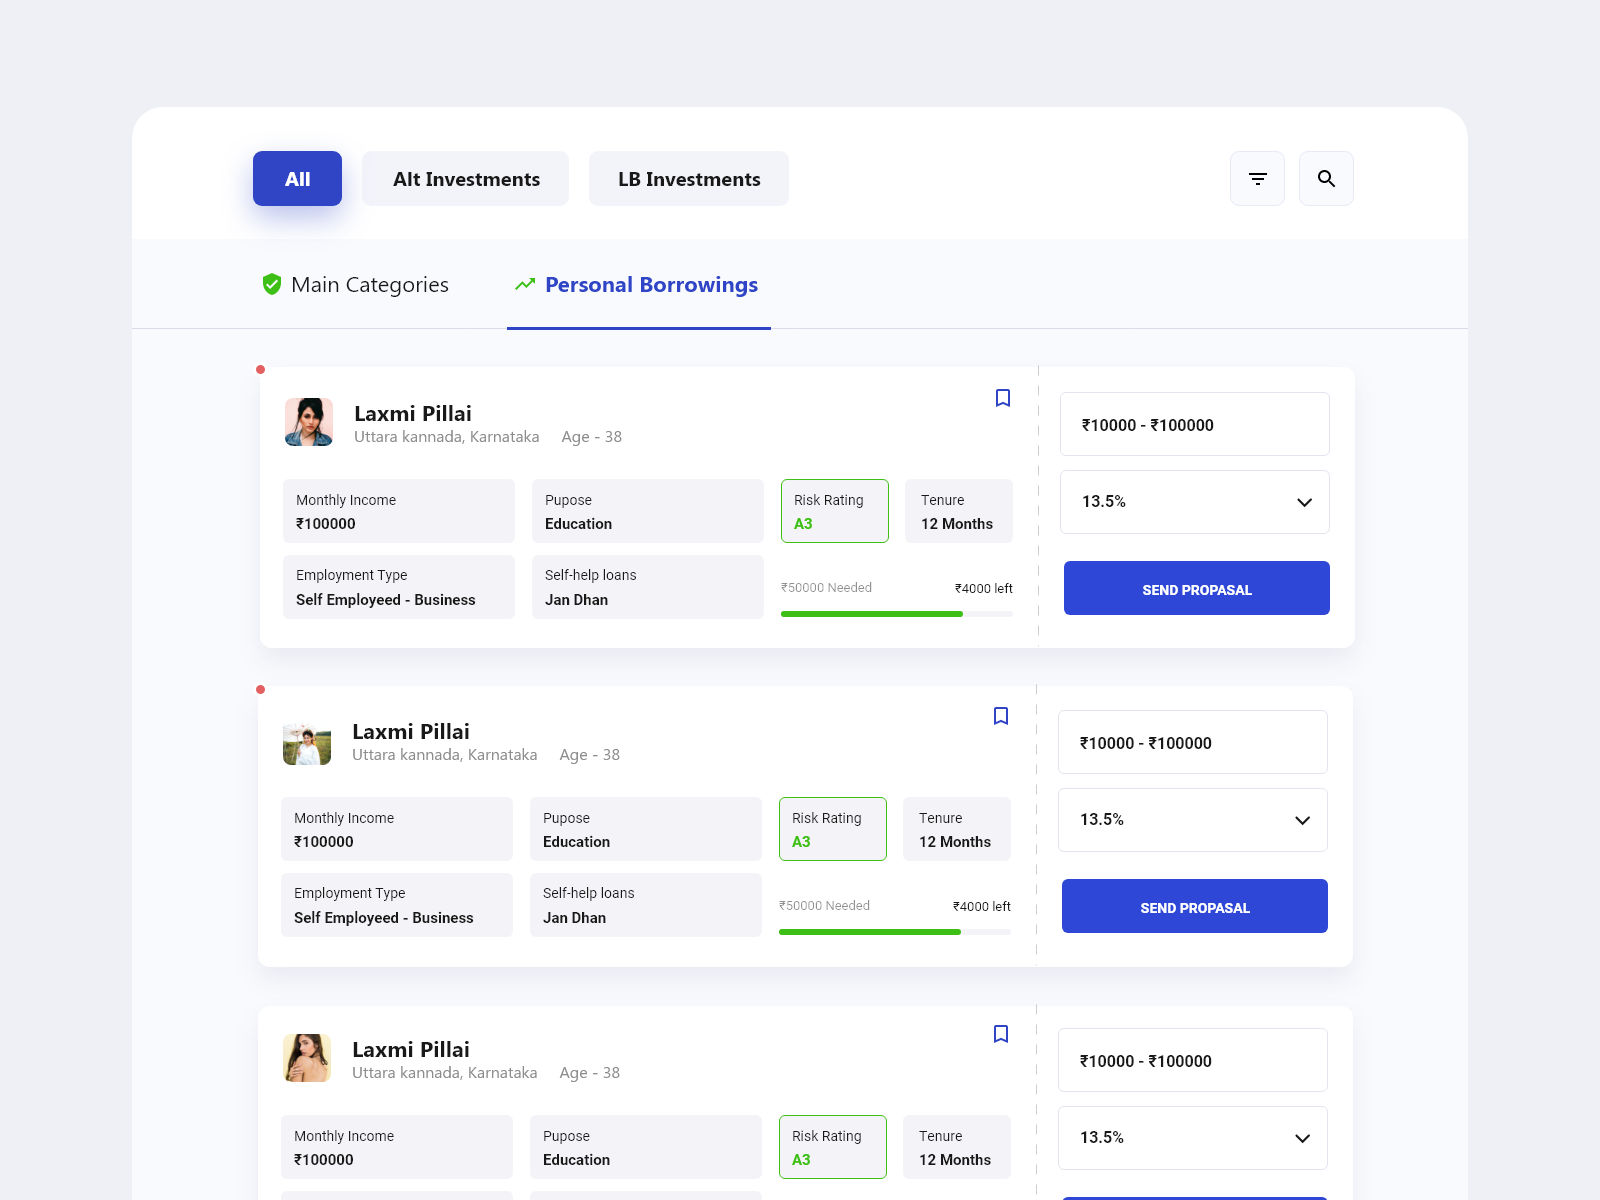Viewport: 1600px width, 1200px height.
Task: Bookmark the third Laxmi Pillai card
Action: (1001, 1034)
